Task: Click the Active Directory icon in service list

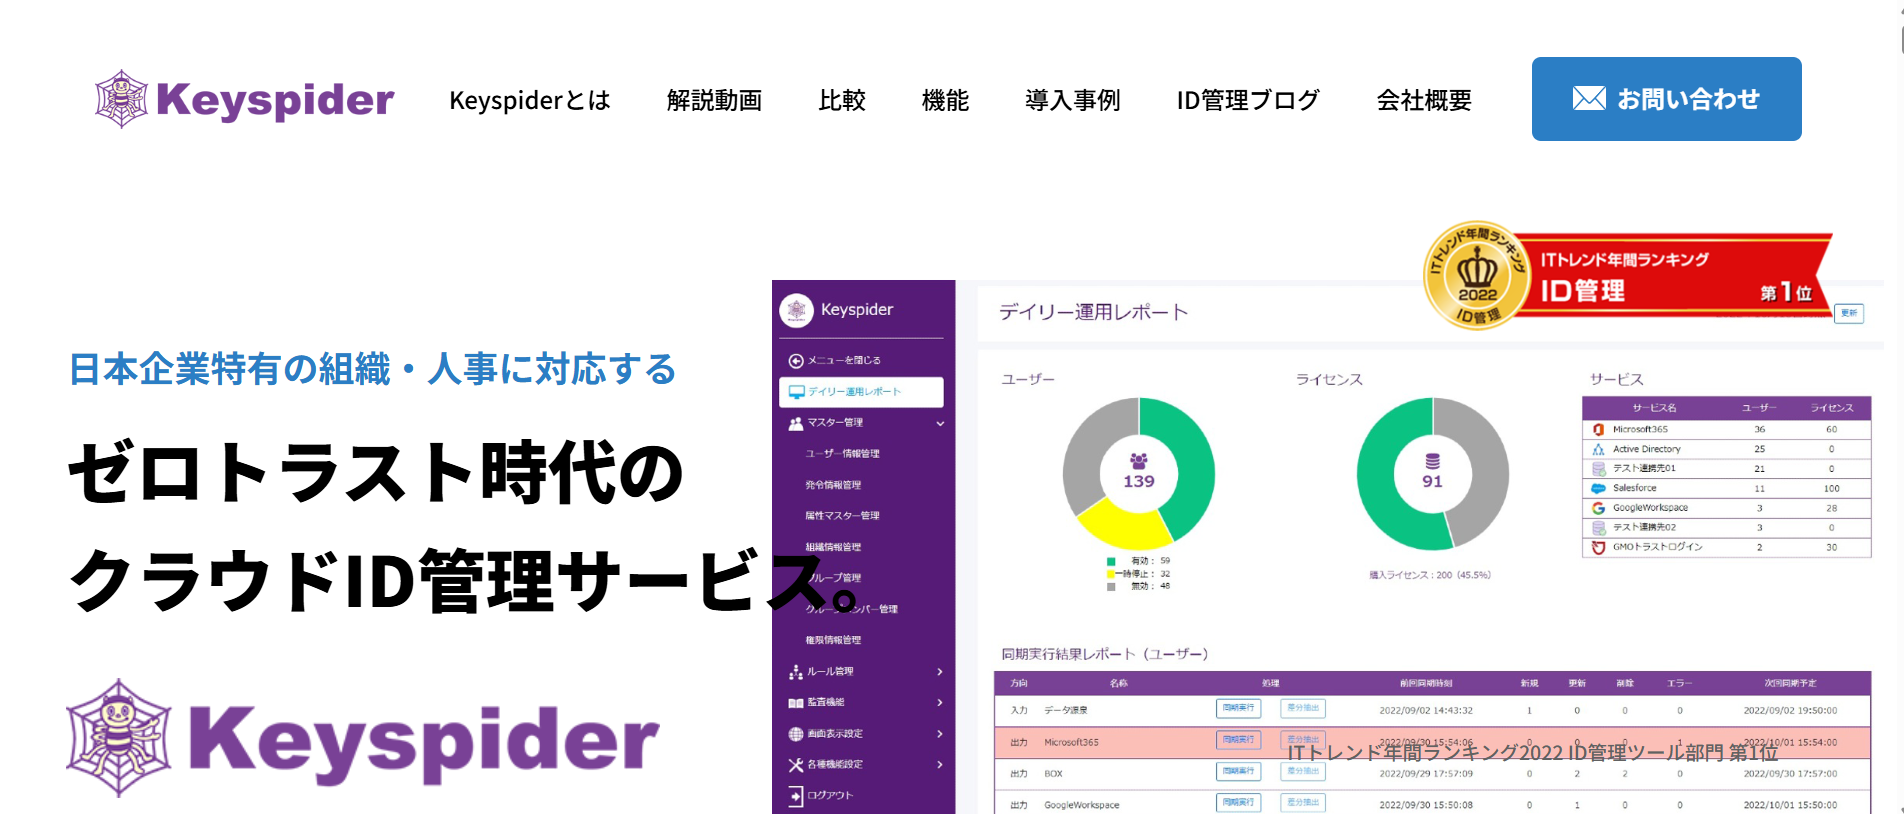Action: coord(1598,449)
